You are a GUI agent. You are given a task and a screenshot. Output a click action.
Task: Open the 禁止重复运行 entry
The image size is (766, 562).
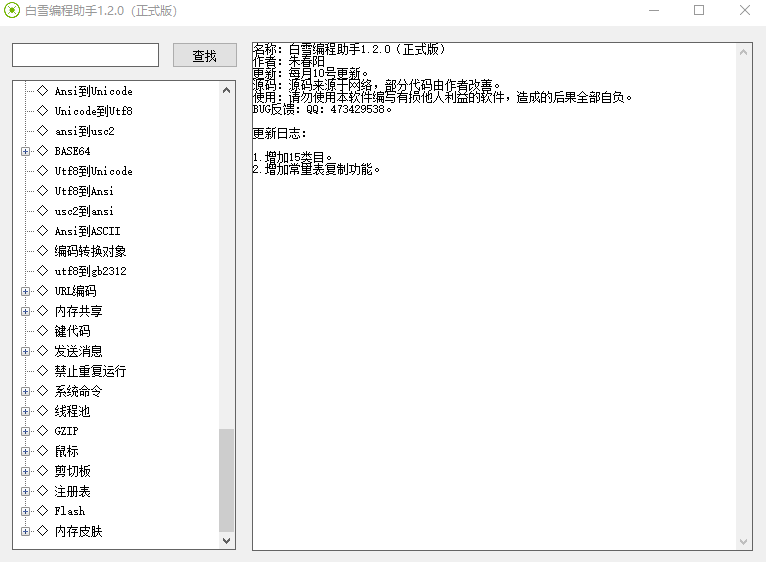[90, 371]
